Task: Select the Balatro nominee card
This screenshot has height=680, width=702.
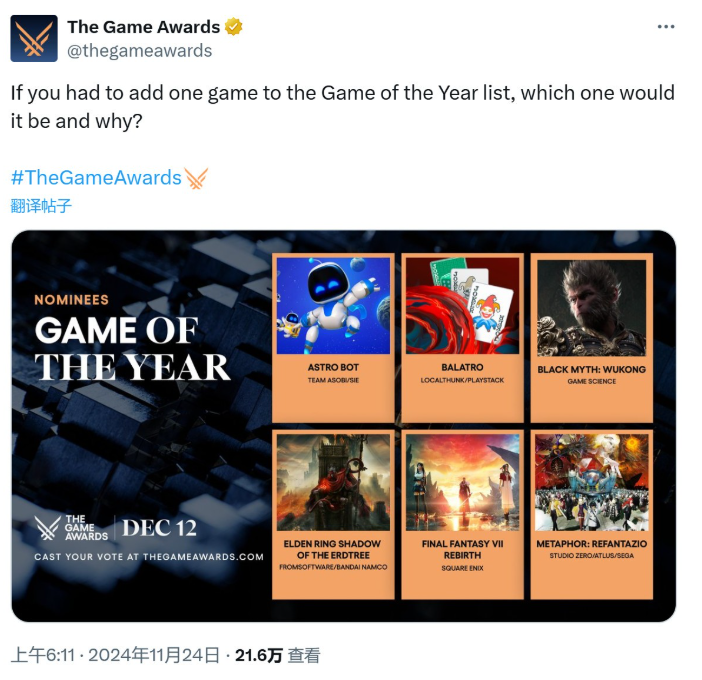Action: [x=462, y=338]
